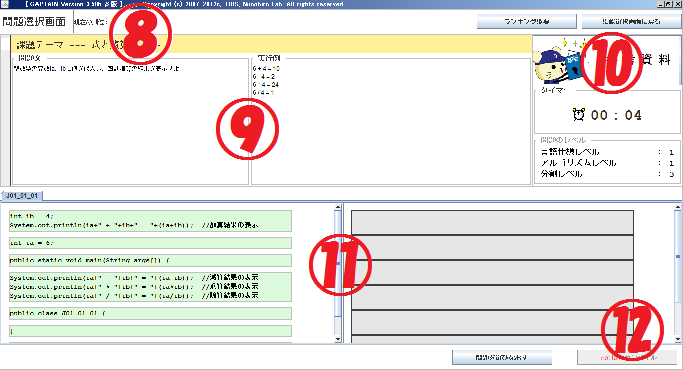This screenshot has width=683, height=370.
Task: Click the 00 : 04 timer display
Action: point(615,115)
